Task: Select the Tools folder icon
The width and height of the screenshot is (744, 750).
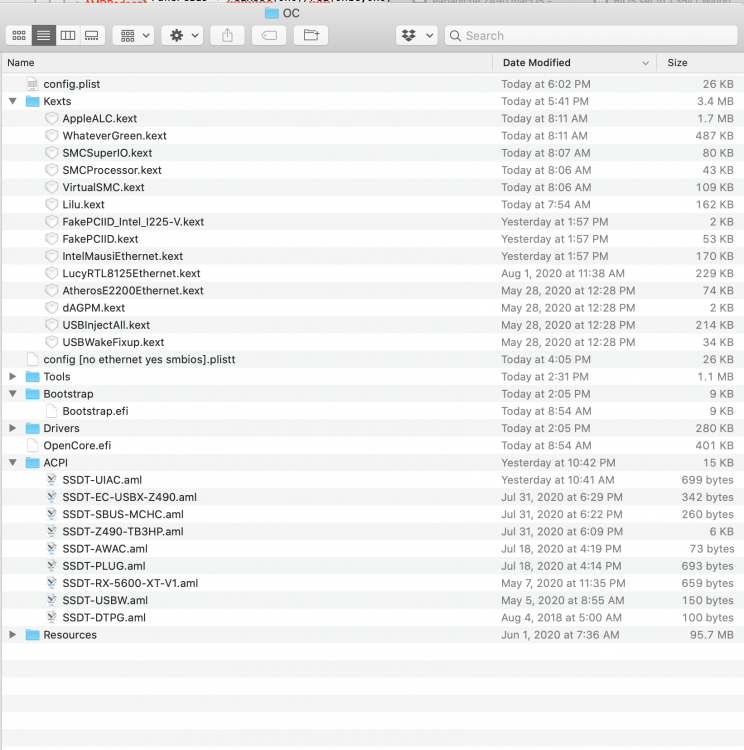Action: [33, 376]
